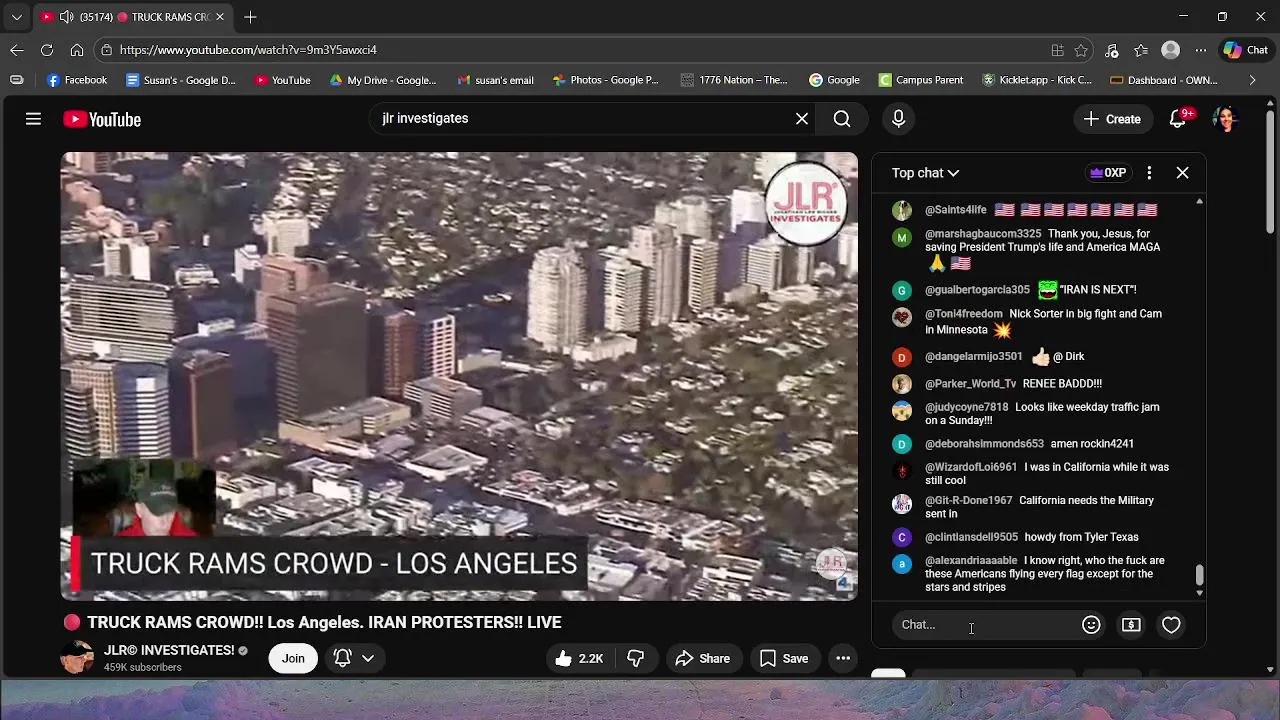This screenshot has height=720, width=1280.
Task: Reload the current page
Action: point(46,49)
